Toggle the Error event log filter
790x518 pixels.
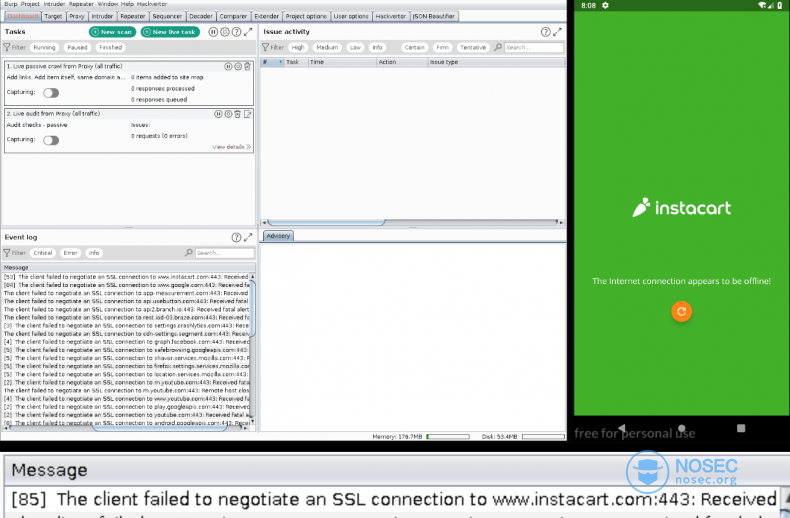pyautogui.click(x=71, y=253)
